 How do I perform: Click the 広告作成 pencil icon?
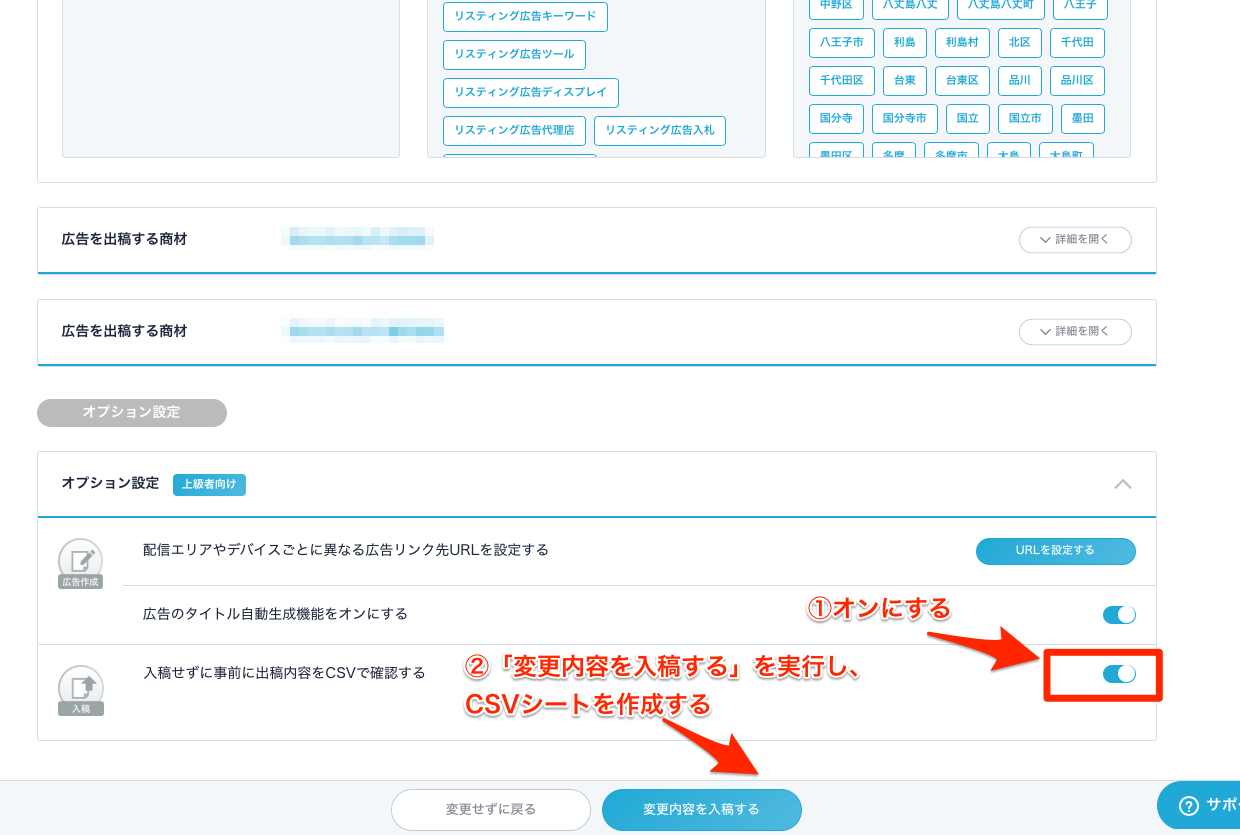pyautogui.click(x=81, y=562)
